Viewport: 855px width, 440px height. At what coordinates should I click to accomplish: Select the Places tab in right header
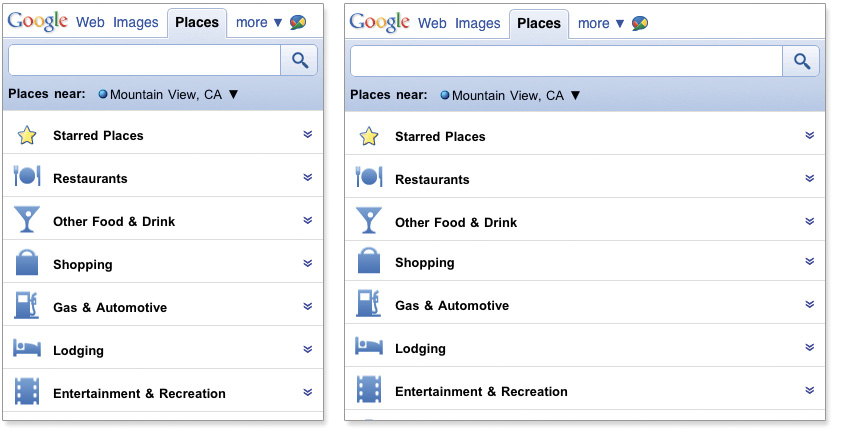pos(539,23)
